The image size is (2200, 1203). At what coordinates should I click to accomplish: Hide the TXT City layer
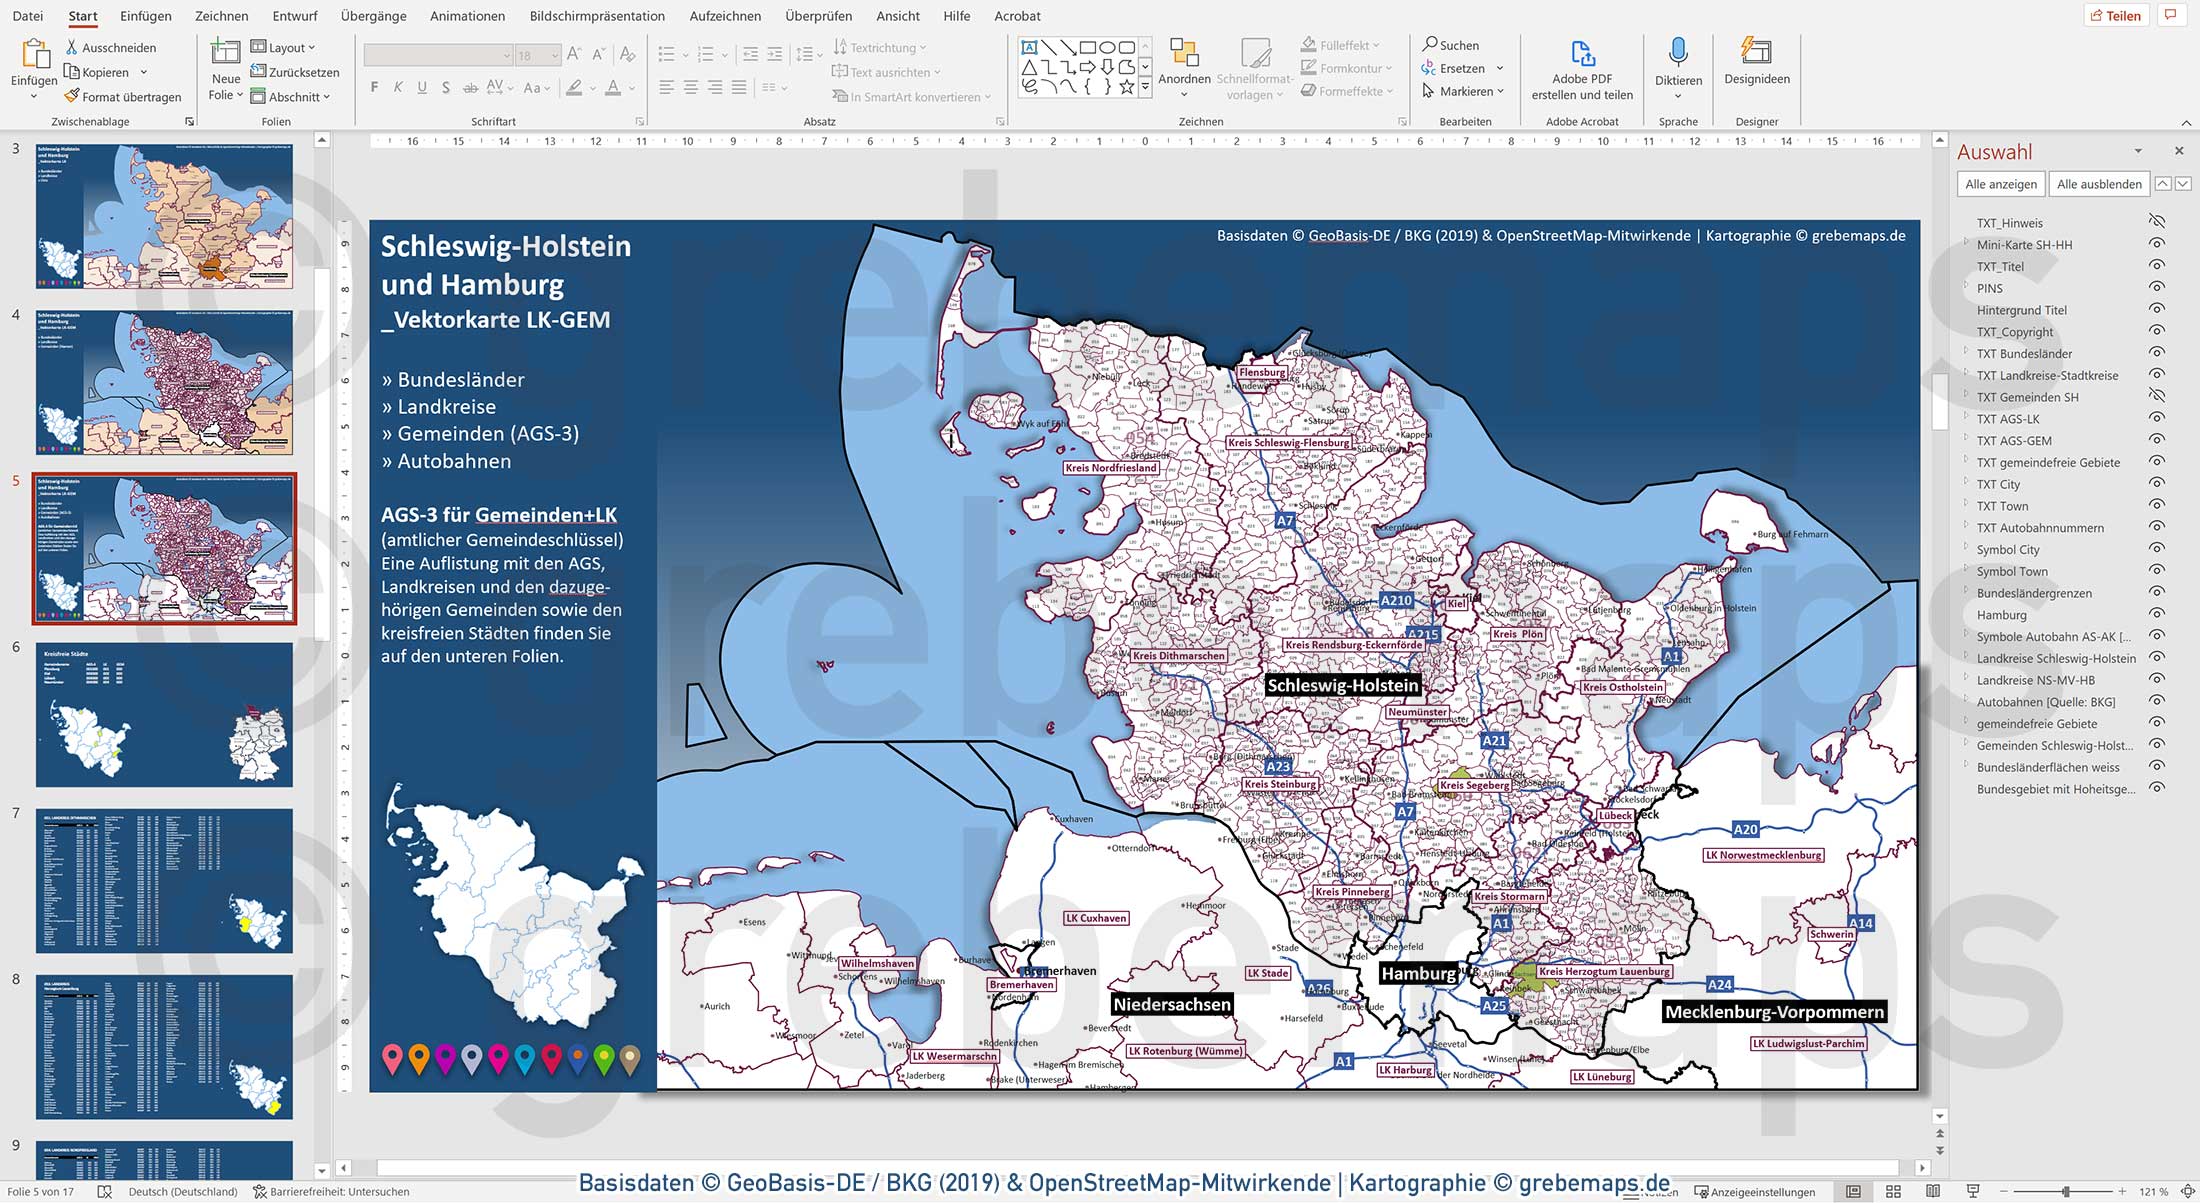[2157, 484]
